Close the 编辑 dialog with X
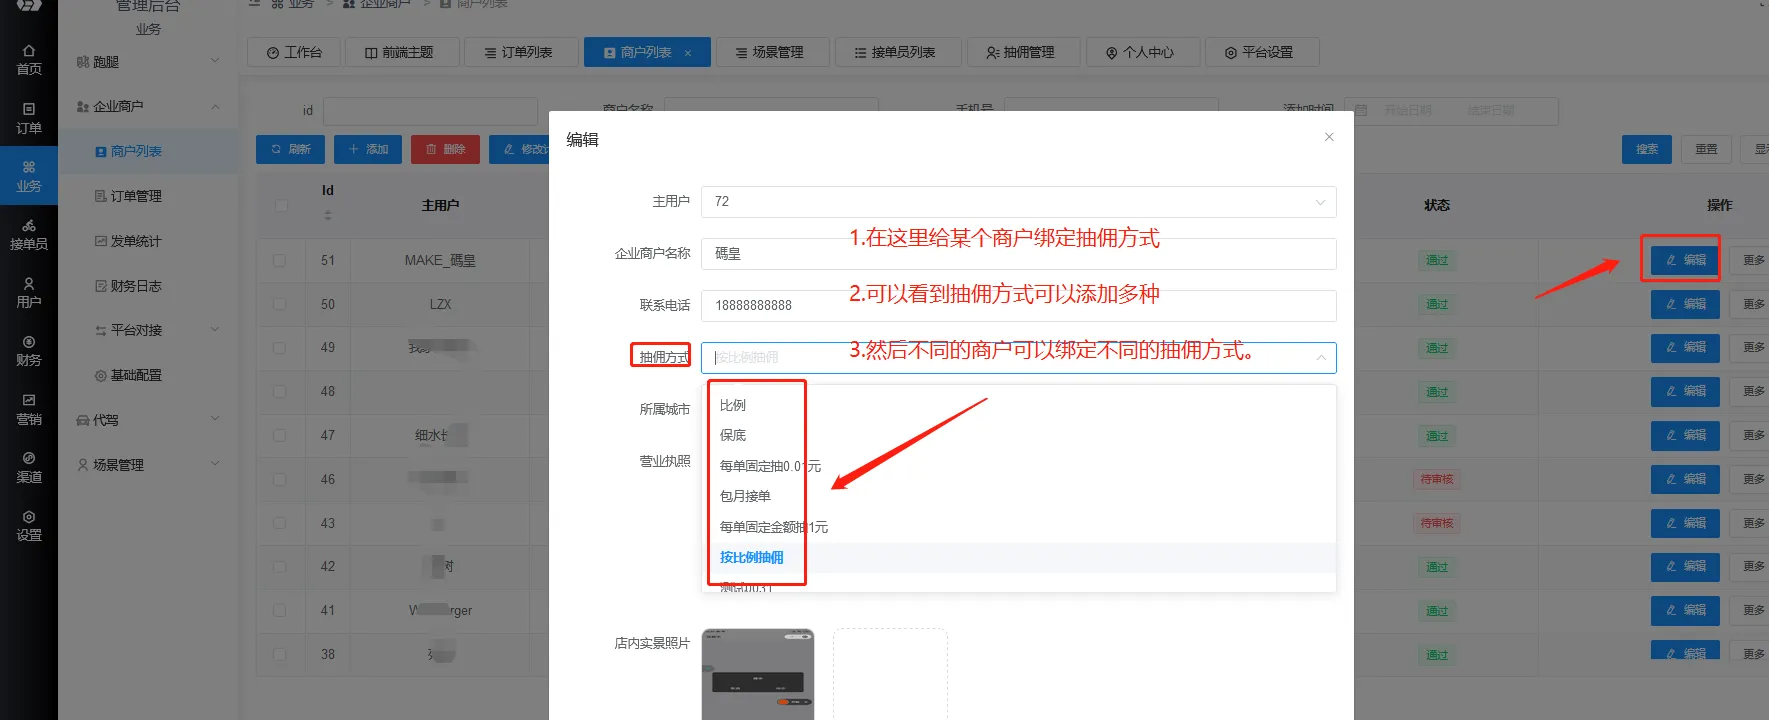Image resolution: width=1769 pixels, height=720 pixels. tap(1329, 137)
